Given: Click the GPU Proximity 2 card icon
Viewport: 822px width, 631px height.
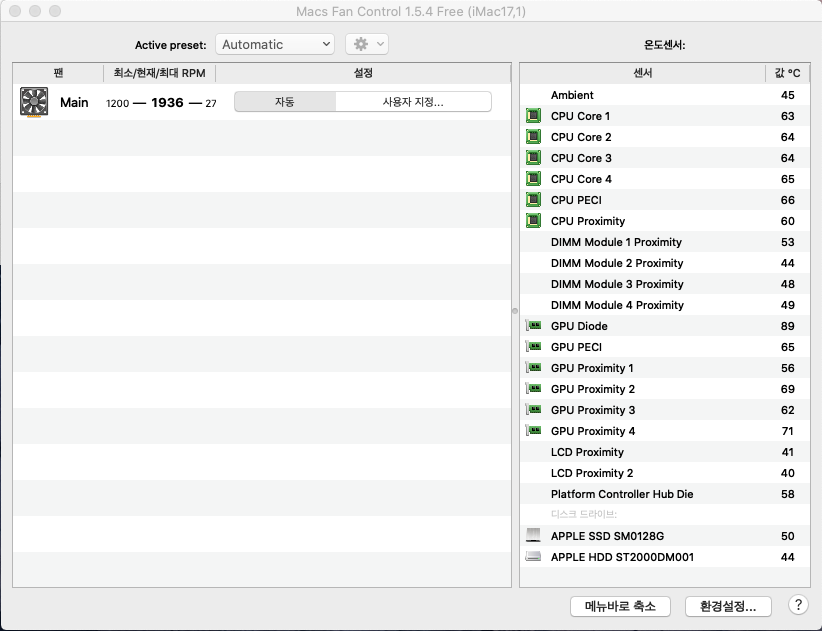Looking at the screenshot, I should 533,389.
